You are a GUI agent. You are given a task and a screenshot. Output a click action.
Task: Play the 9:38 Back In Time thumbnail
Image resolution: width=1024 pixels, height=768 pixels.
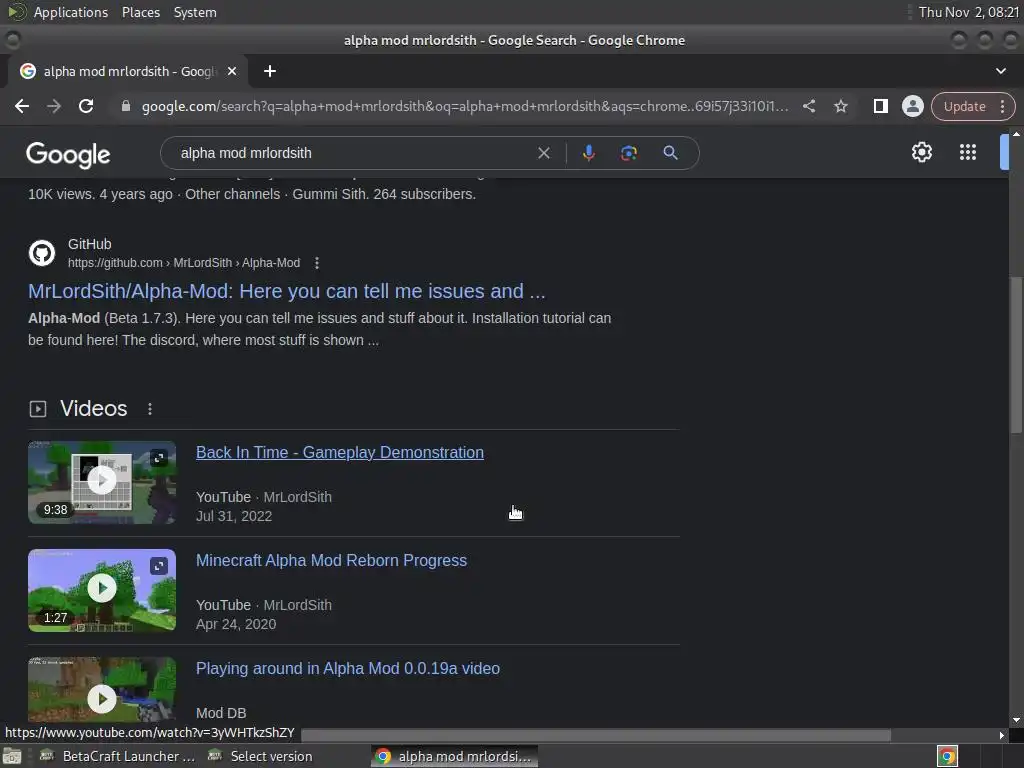[102, 482]
